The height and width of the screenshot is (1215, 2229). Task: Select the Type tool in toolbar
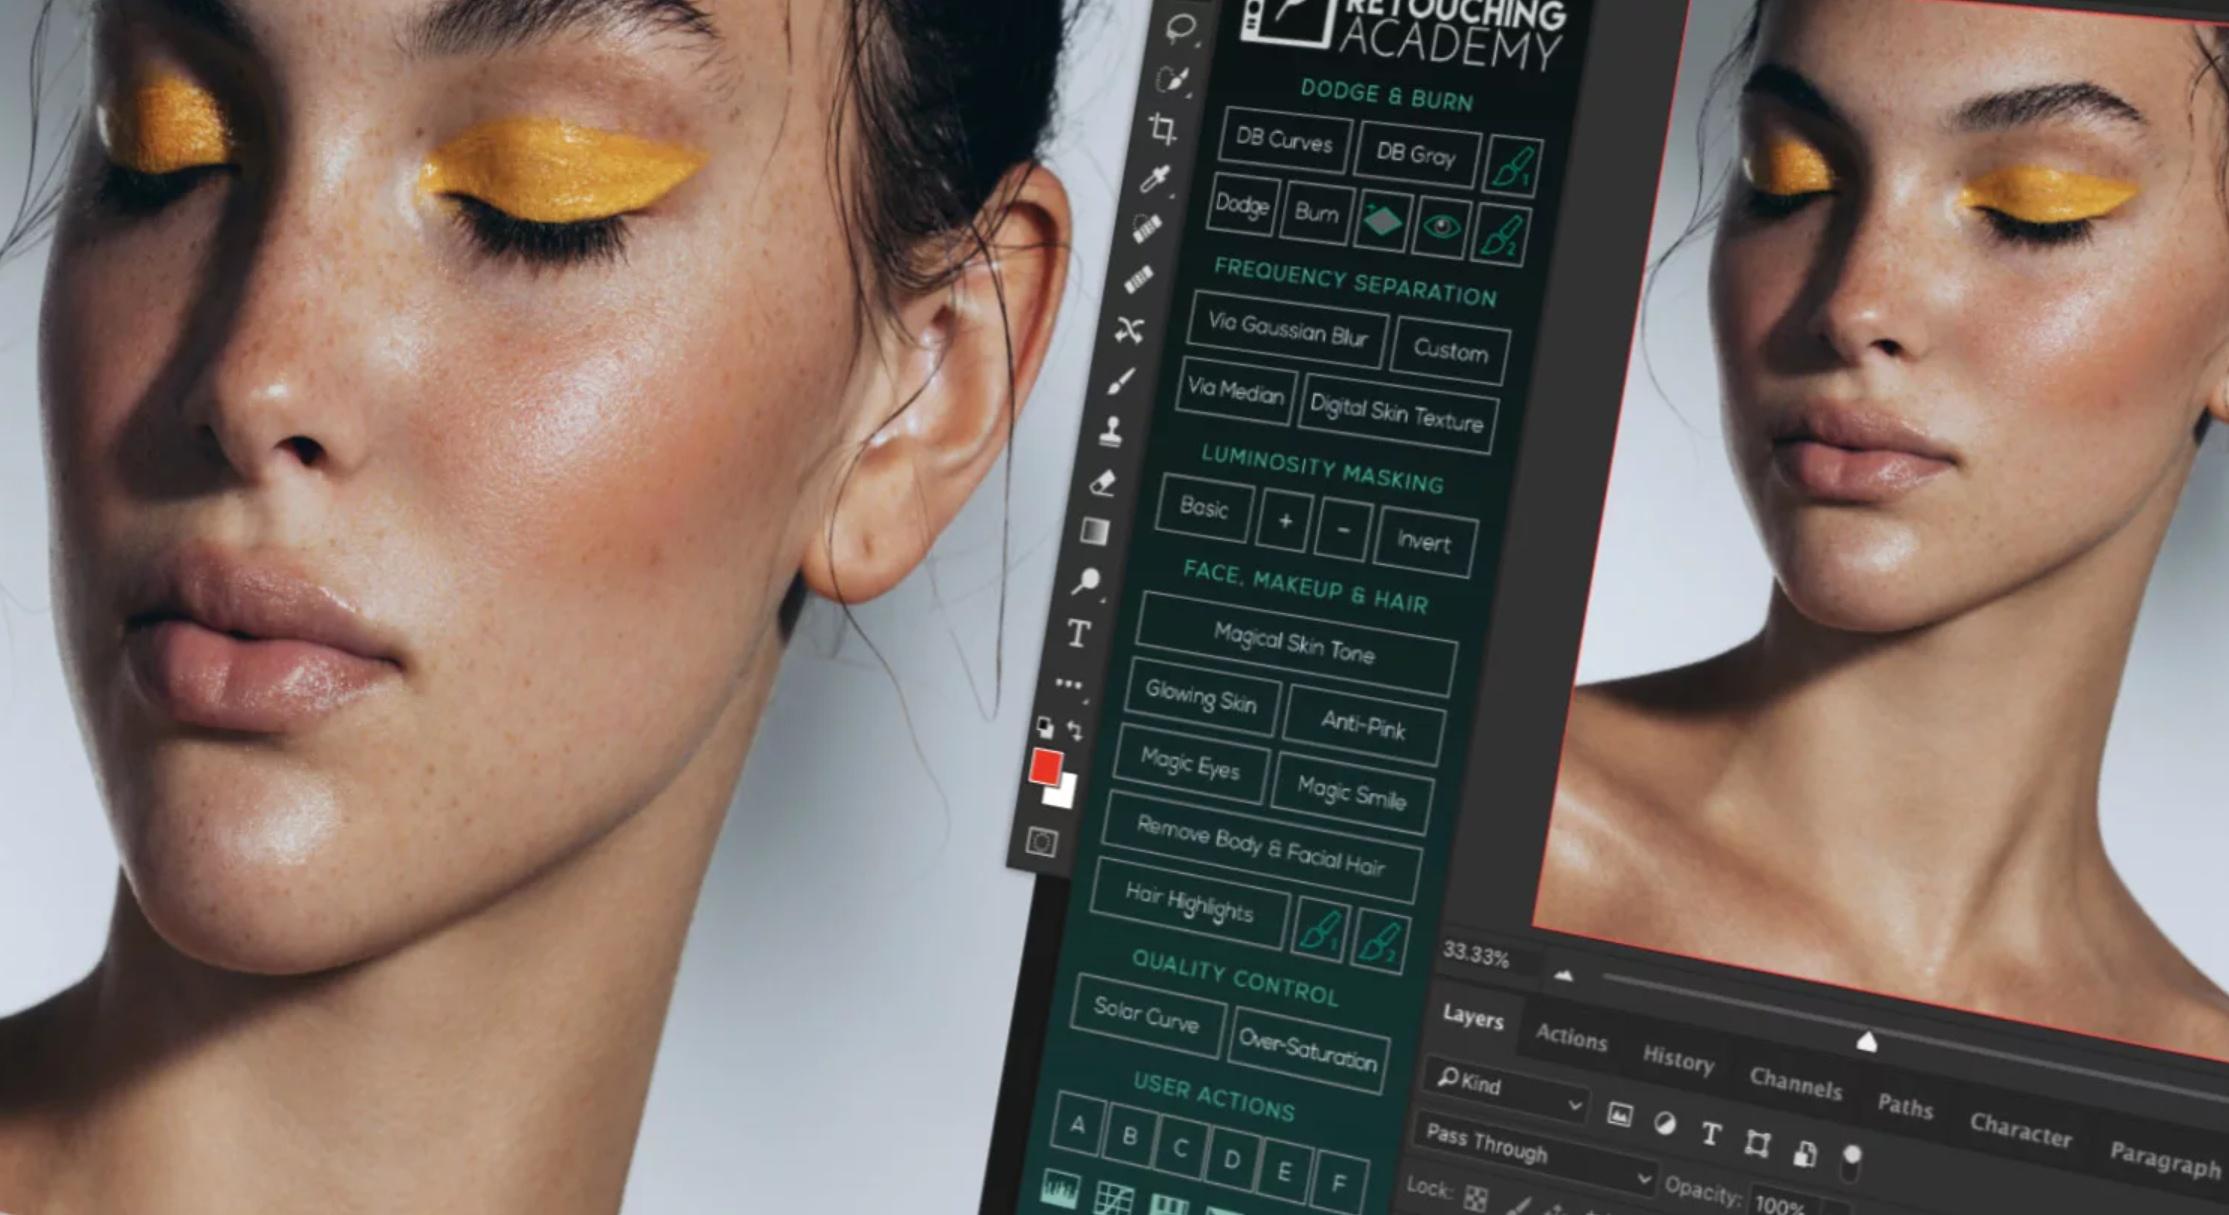point(1078,634)
